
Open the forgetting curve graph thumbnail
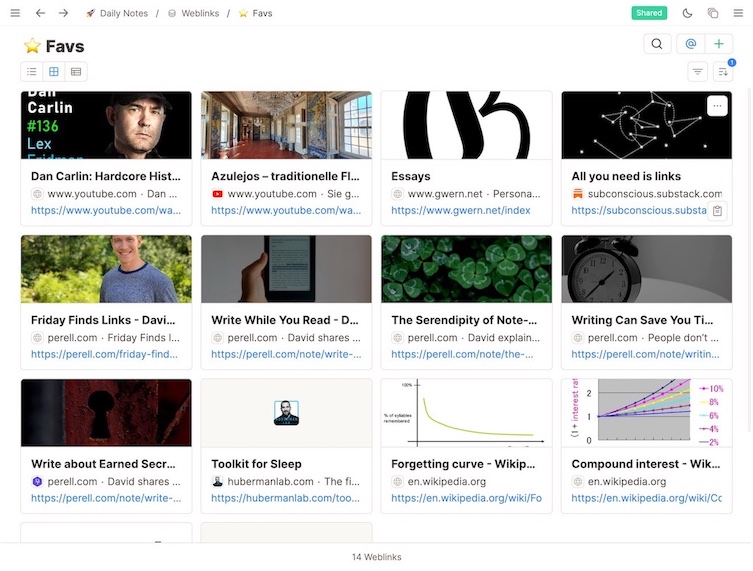pyautogui.click(x=466, y=413)
